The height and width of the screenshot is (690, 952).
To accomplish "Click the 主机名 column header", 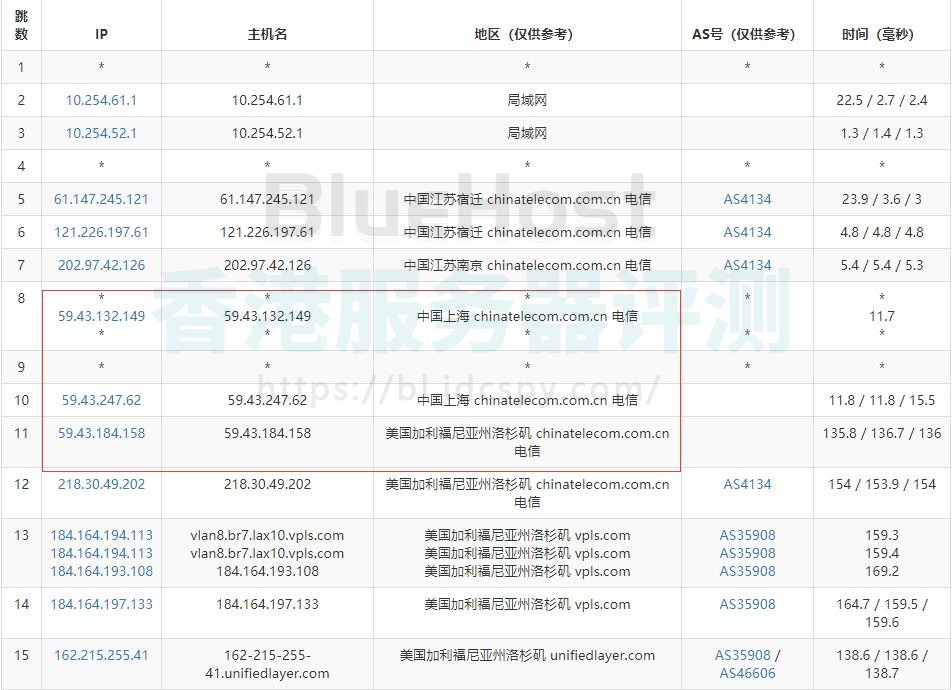I will (x=267, y=34).
